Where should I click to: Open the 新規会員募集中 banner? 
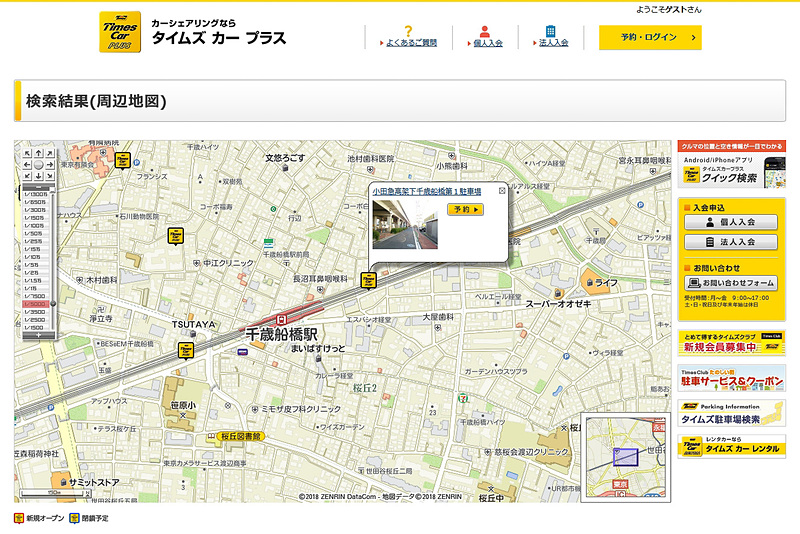point(732,343)
